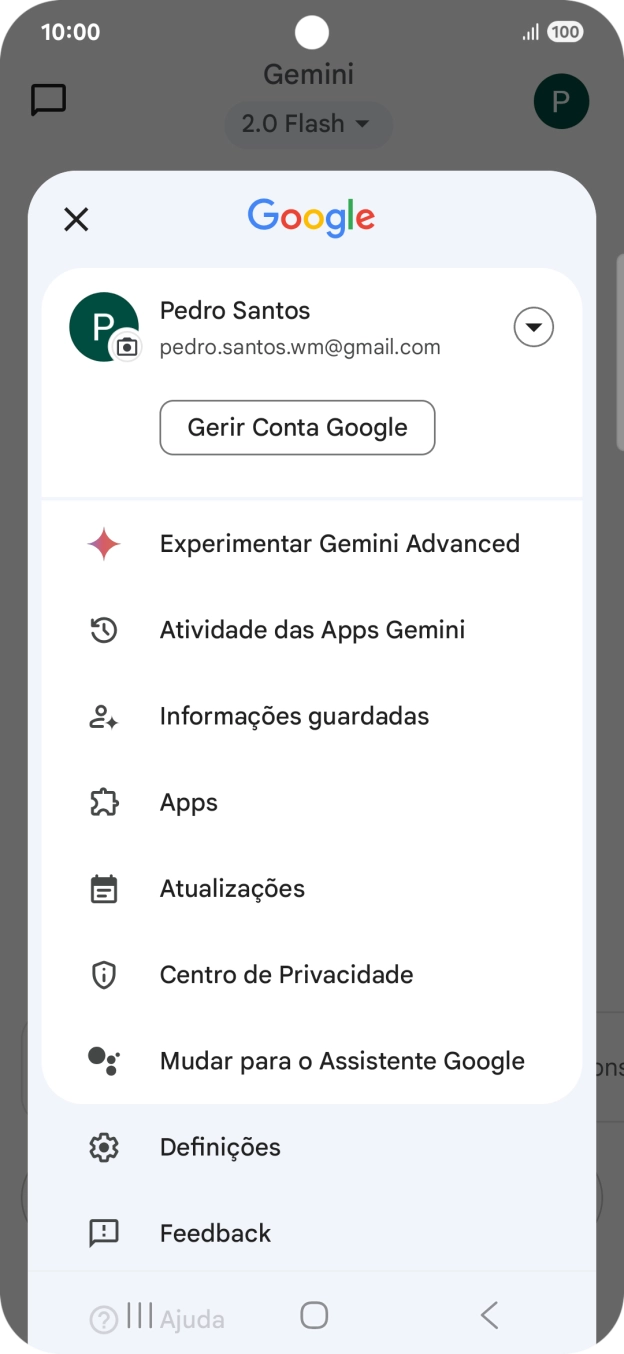This screenshot has height=1354, width=624.
Task: Select the Informações guardadas icon
Action: point(103,715)
